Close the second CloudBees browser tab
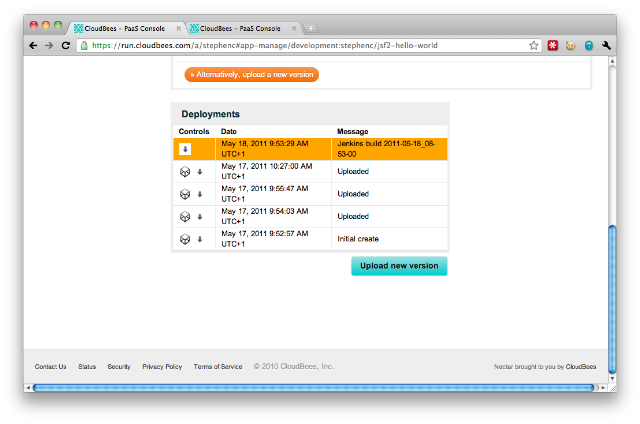This screenshot has width=640, height=424. (x=294, y=29)
